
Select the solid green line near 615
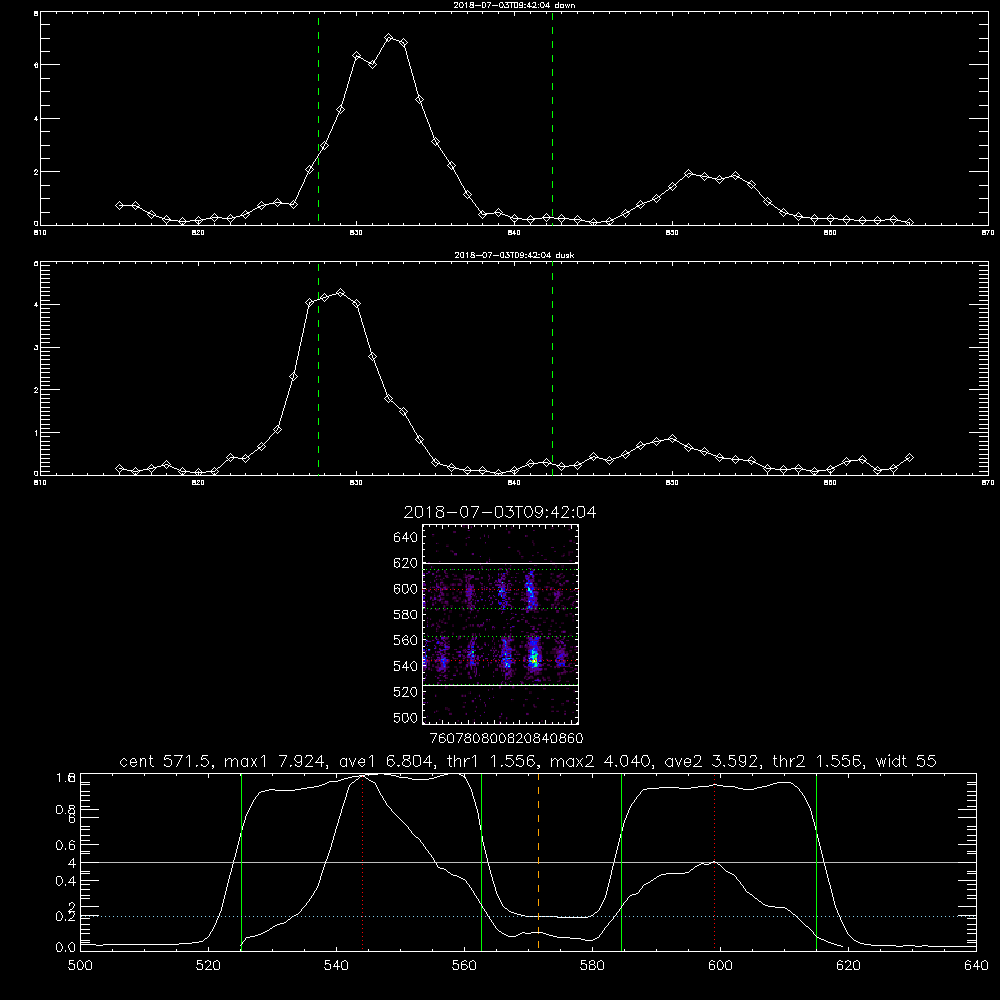(816, 862)
